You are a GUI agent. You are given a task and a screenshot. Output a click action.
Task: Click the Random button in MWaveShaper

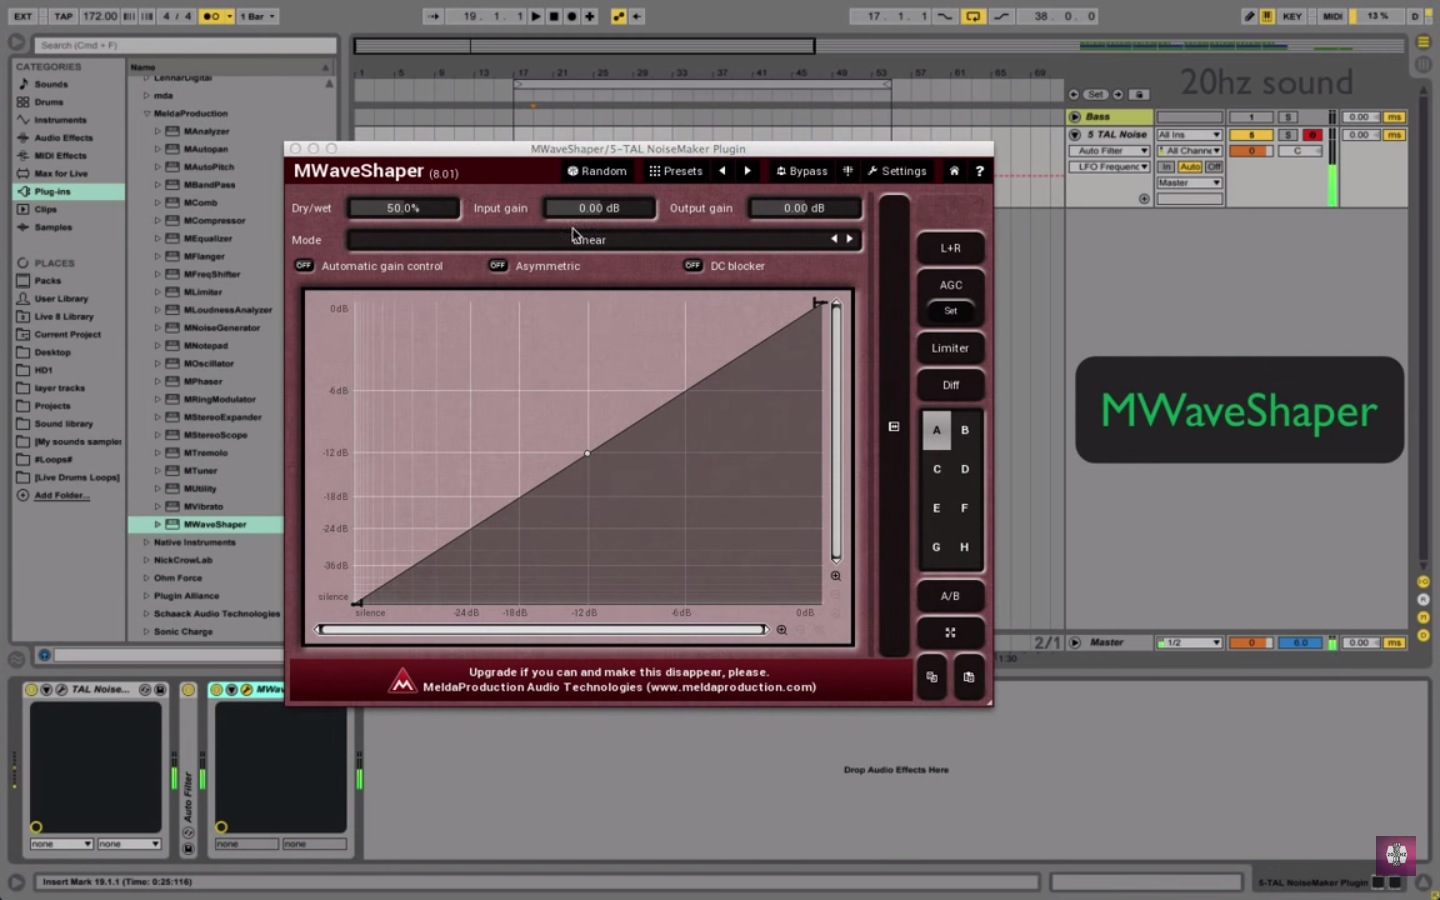coord(597,171)
